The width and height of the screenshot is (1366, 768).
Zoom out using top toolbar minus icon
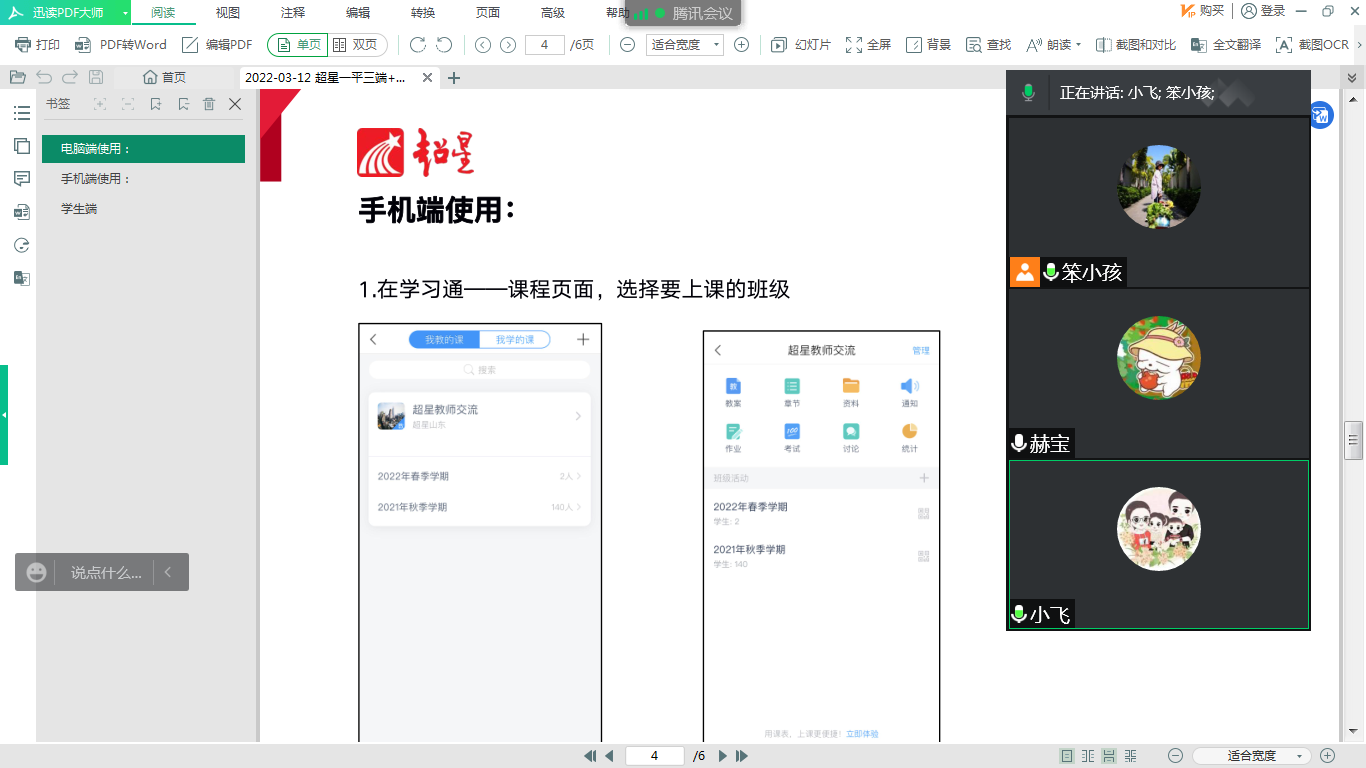[627, 45]
